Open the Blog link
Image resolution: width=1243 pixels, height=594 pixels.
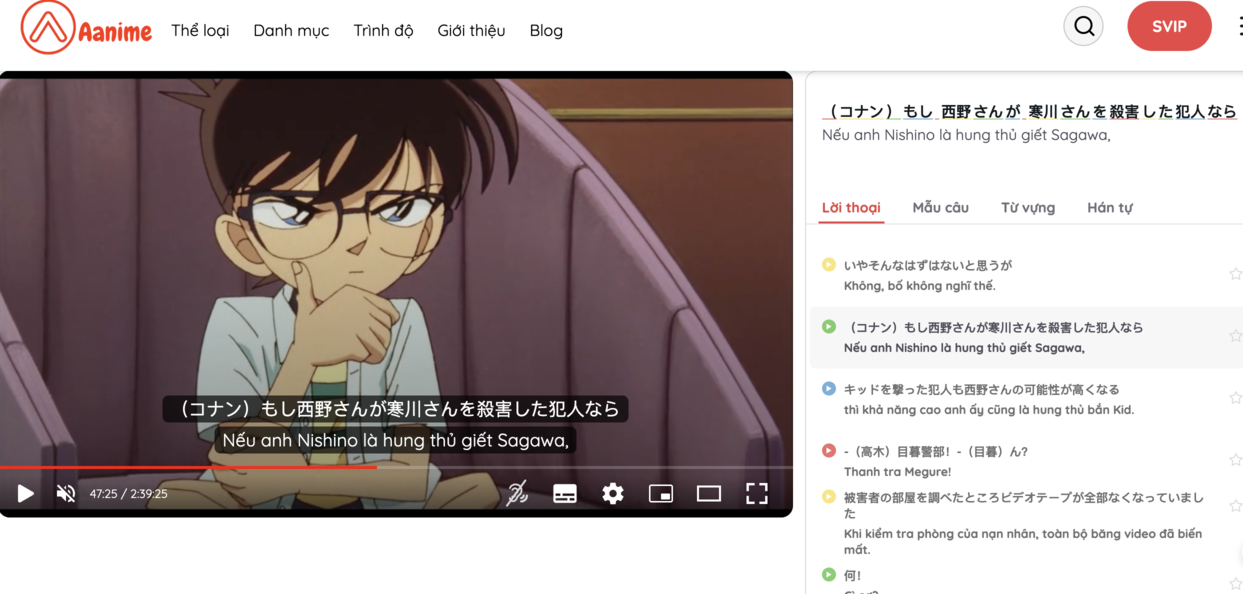tap(546, 30)
